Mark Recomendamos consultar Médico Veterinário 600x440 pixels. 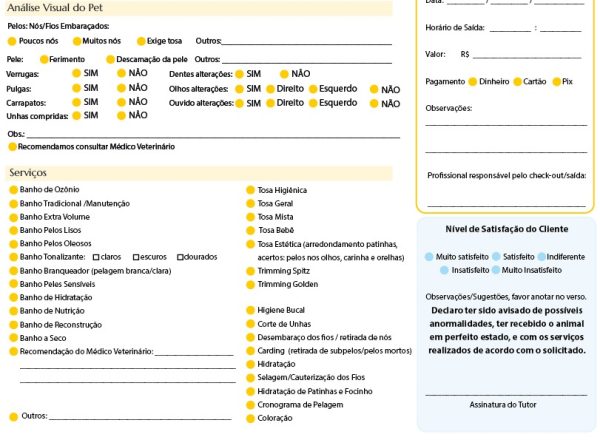12,147
